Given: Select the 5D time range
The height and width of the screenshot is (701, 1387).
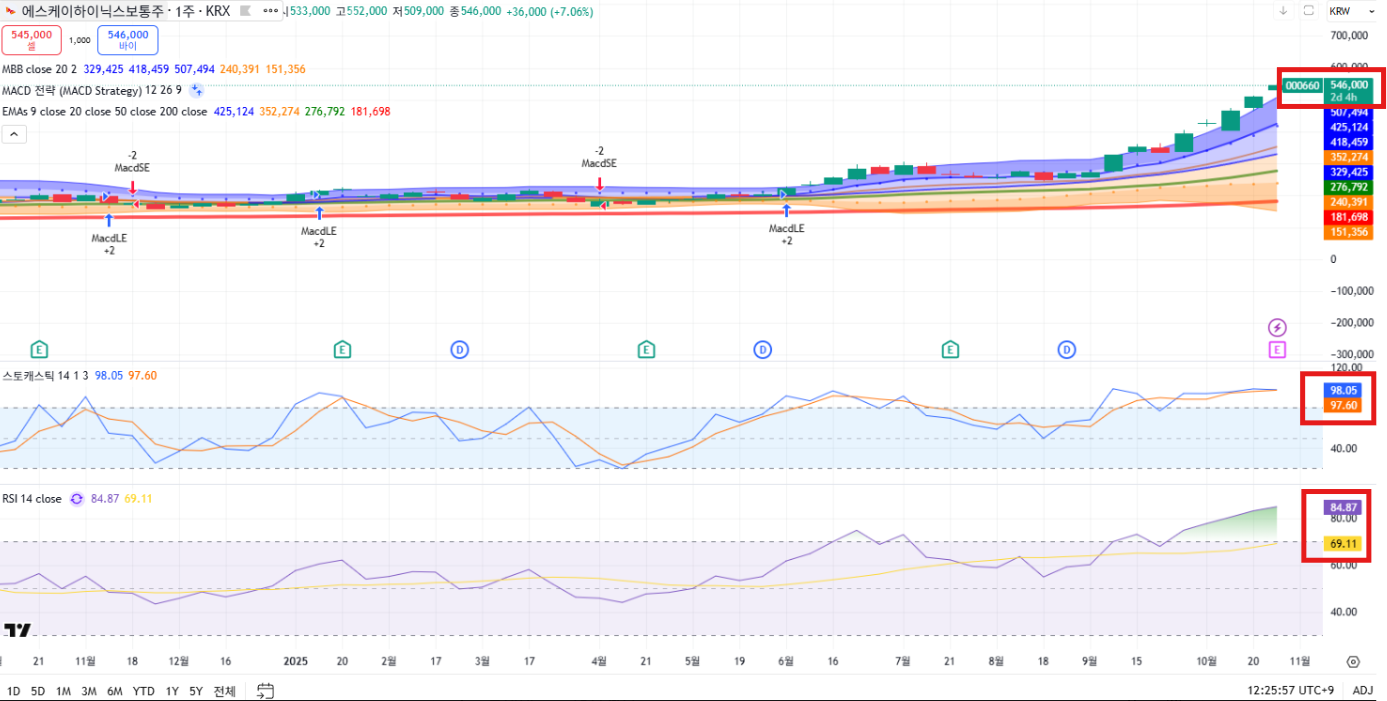Looking at the screenshot, I should [x=38, y=691].
